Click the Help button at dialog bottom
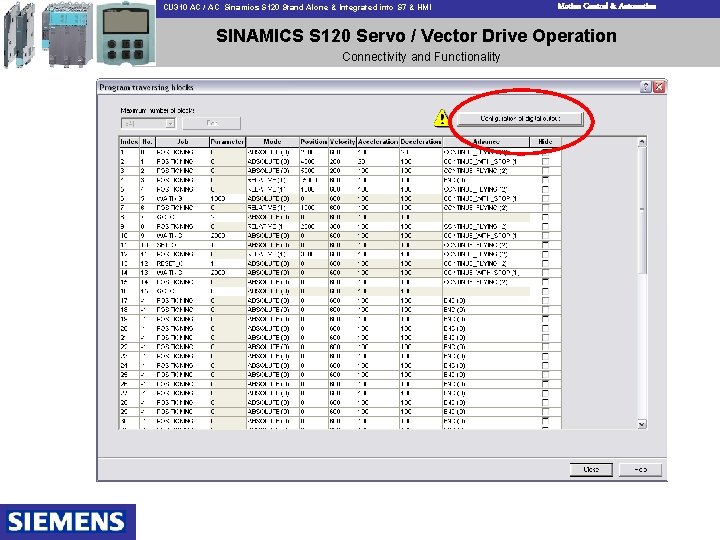 641,469
